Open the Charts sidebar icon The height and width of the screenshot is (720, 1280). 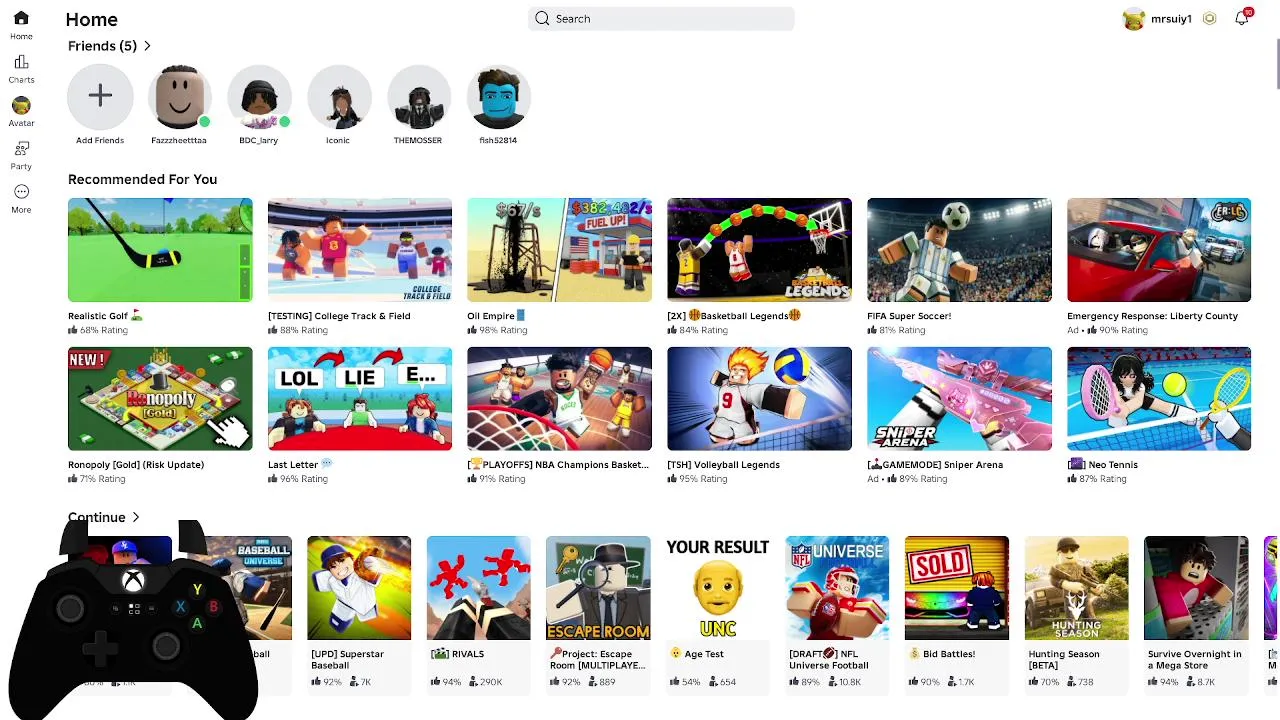(x=21, y=62)
